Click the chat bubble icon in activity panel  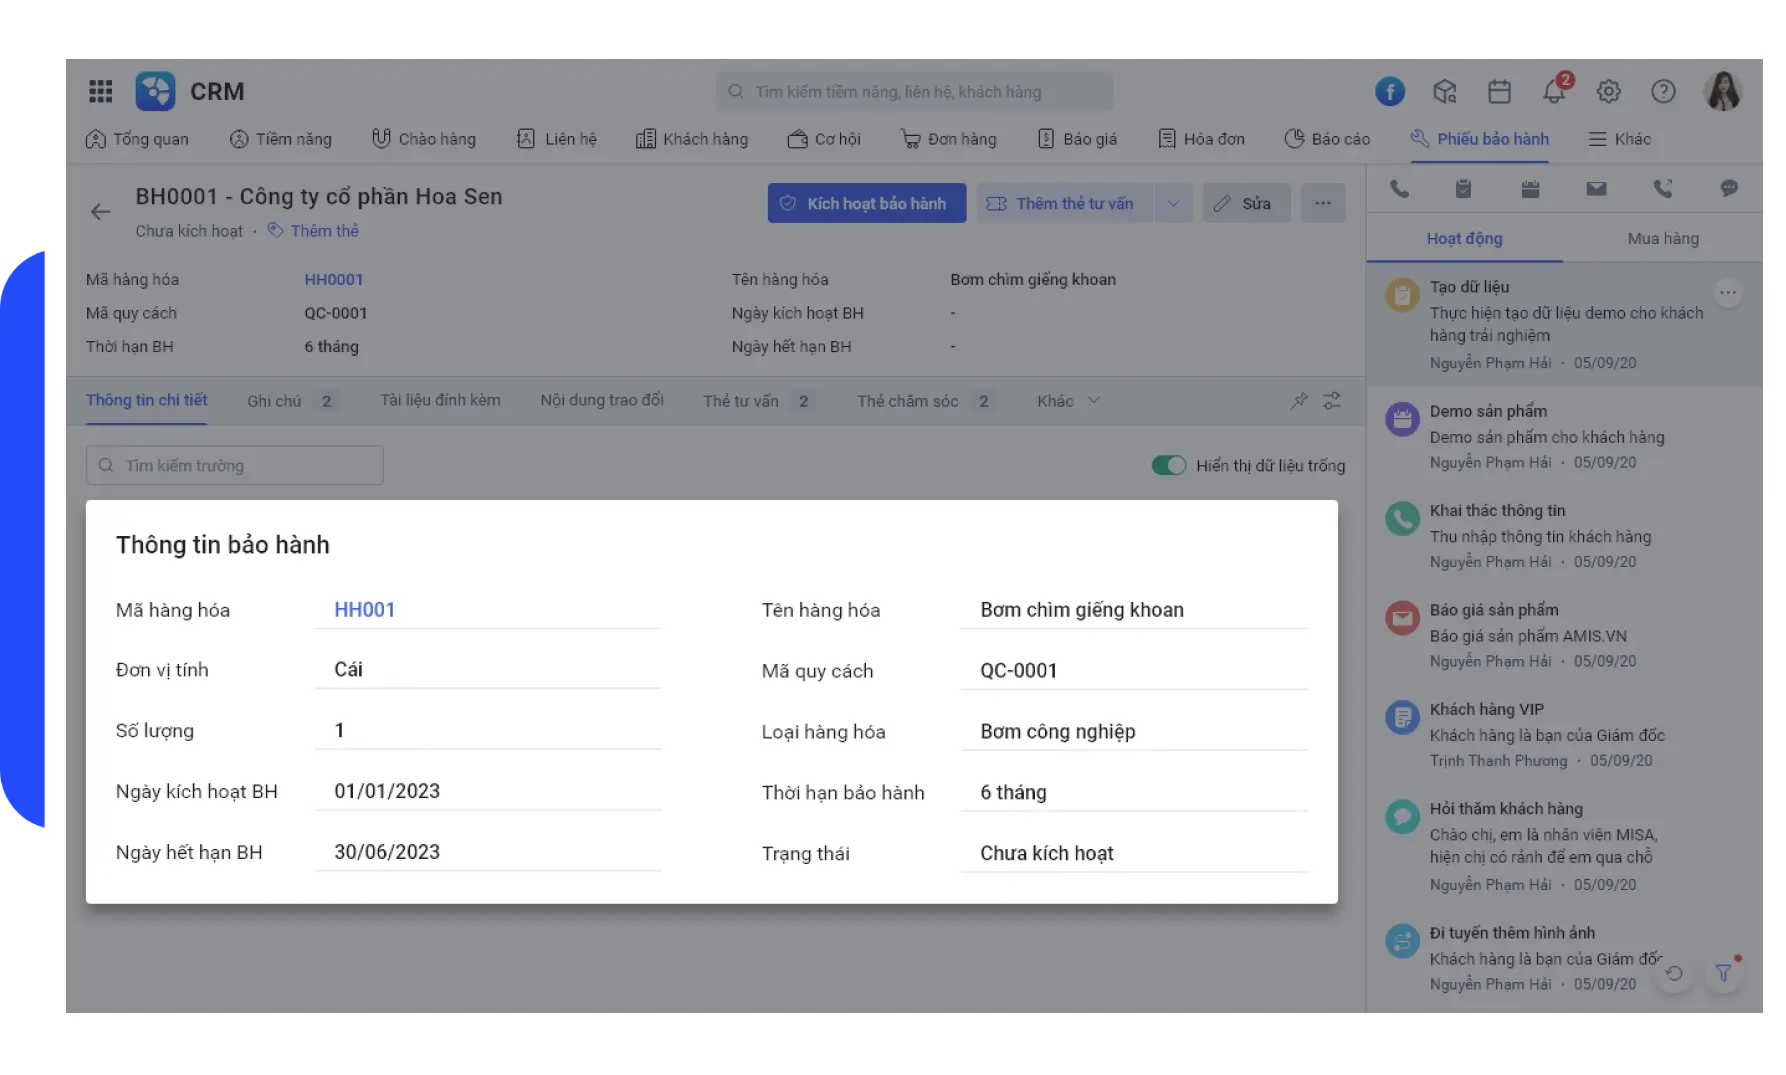point(1729,188)
